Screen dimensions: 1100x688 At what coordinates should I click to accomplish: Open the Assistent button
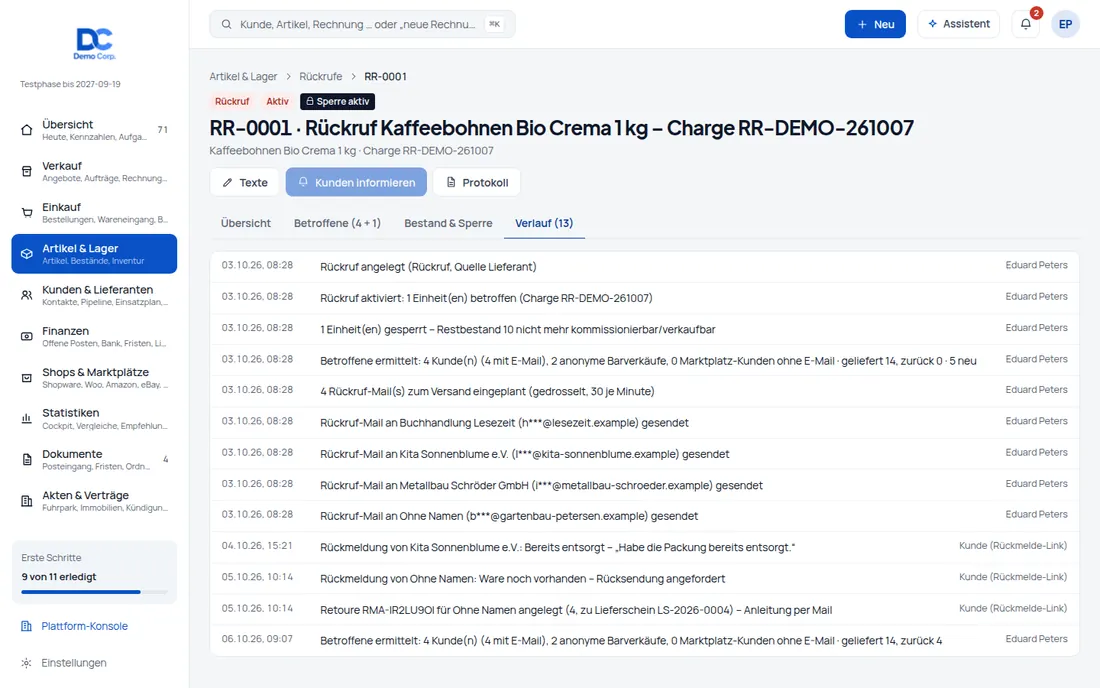point(958,24)
